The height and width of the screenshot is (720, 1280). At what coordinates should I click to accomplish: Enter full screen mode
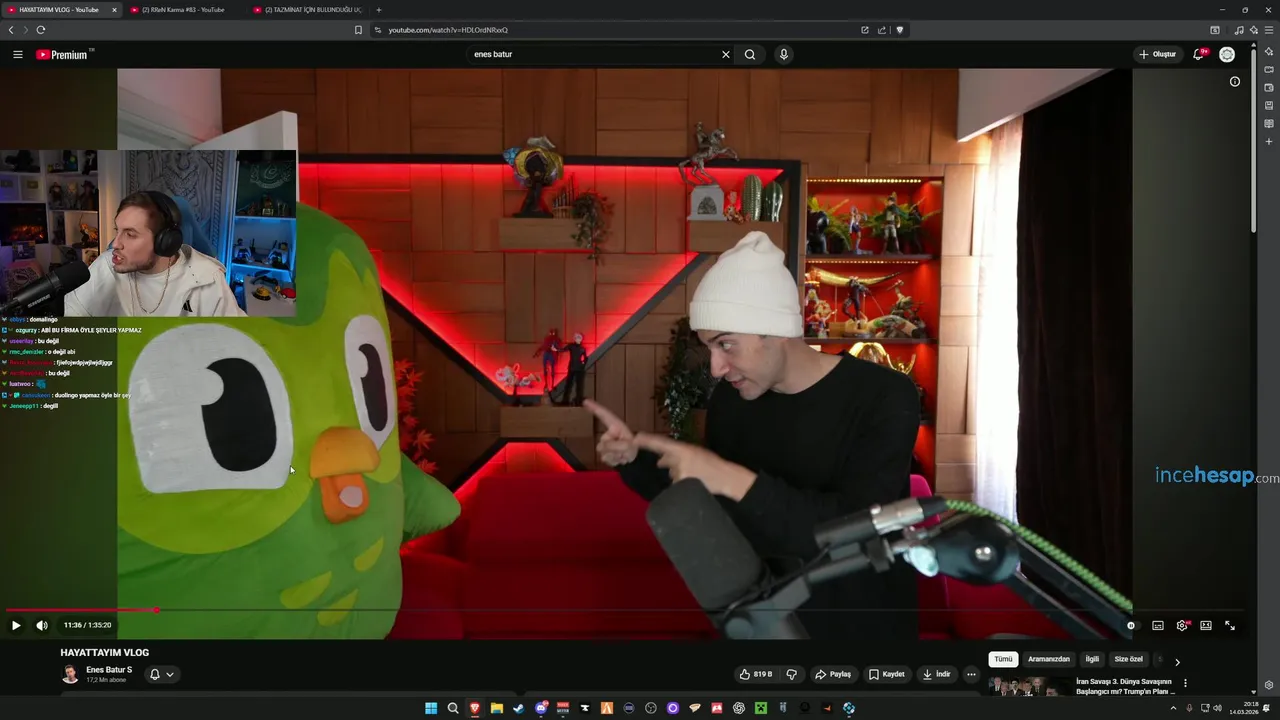[x=1230, y=625]
